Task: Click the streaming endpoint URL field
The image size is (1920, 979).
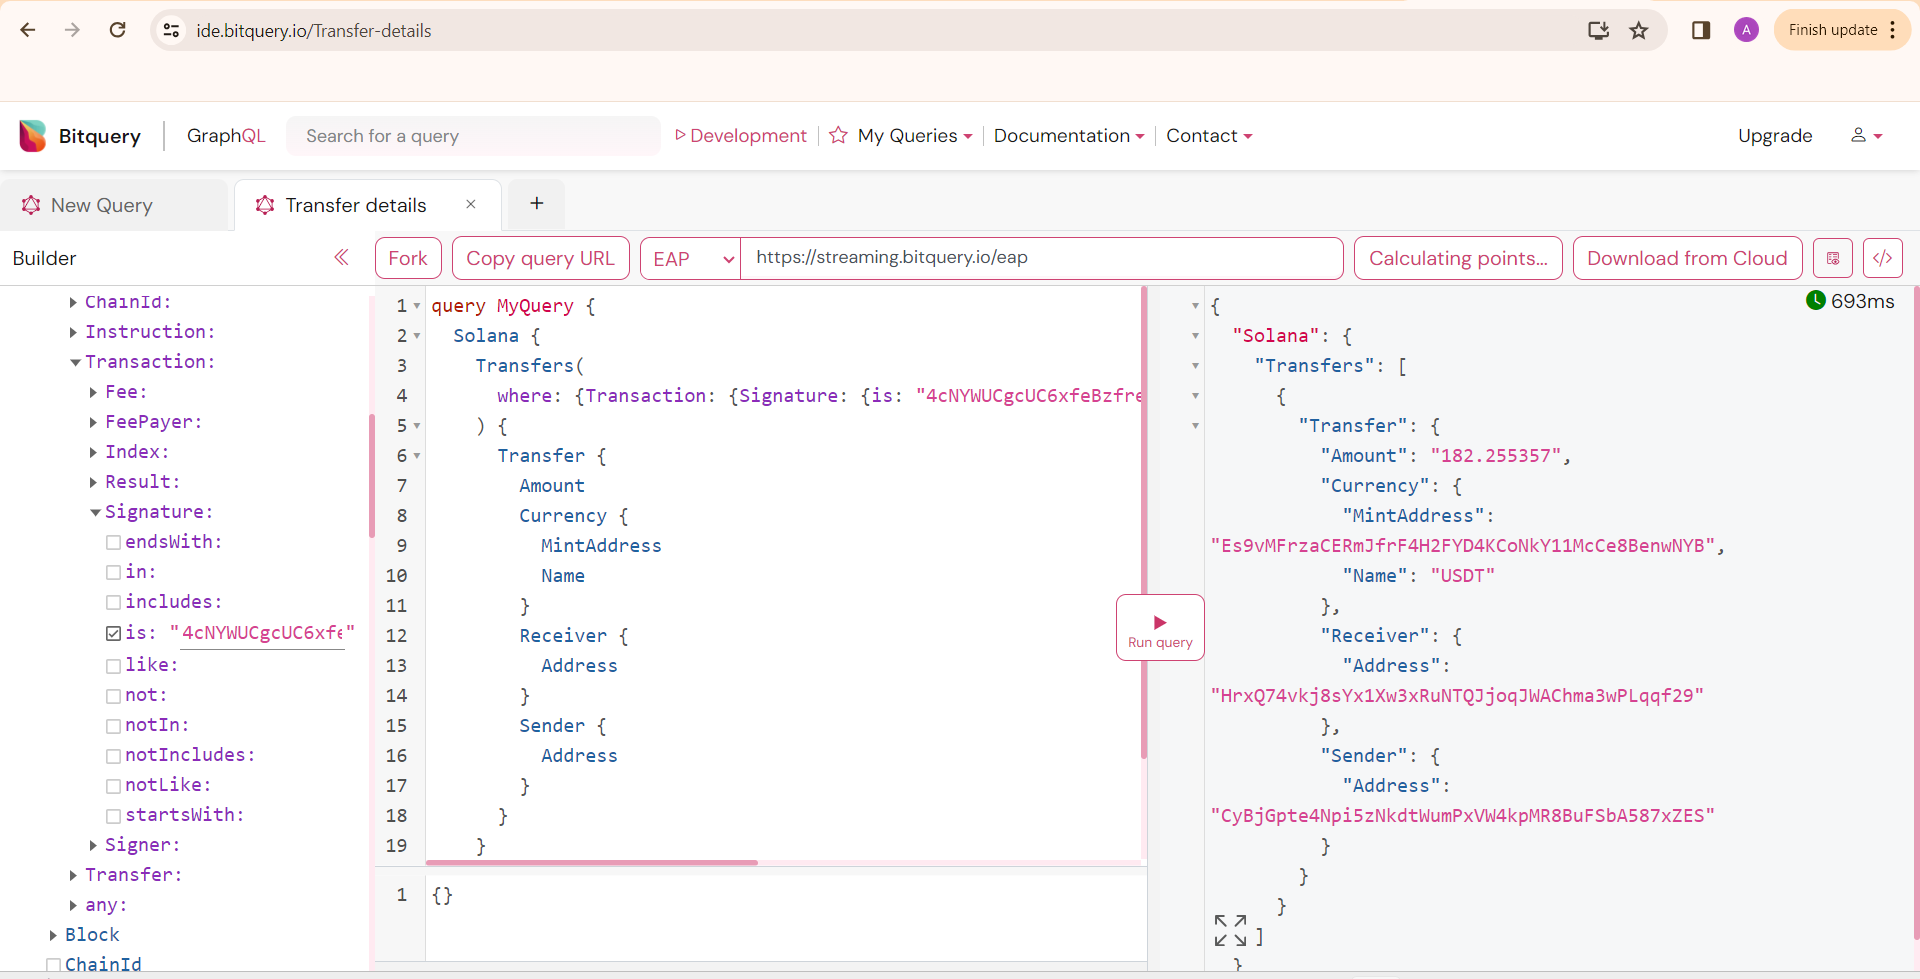Action: (x=1041, y=258)
